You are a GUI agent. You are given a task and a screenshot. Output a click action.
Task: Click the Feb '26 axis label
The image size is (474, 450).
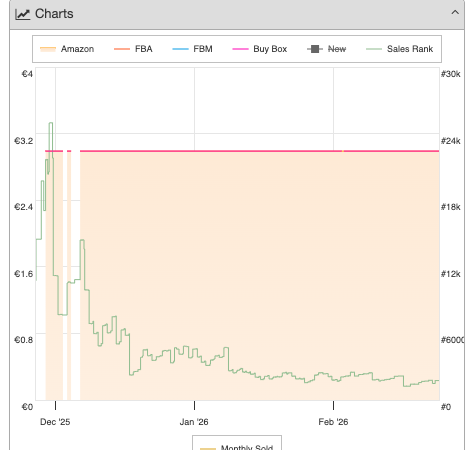[x=333, y=422]
